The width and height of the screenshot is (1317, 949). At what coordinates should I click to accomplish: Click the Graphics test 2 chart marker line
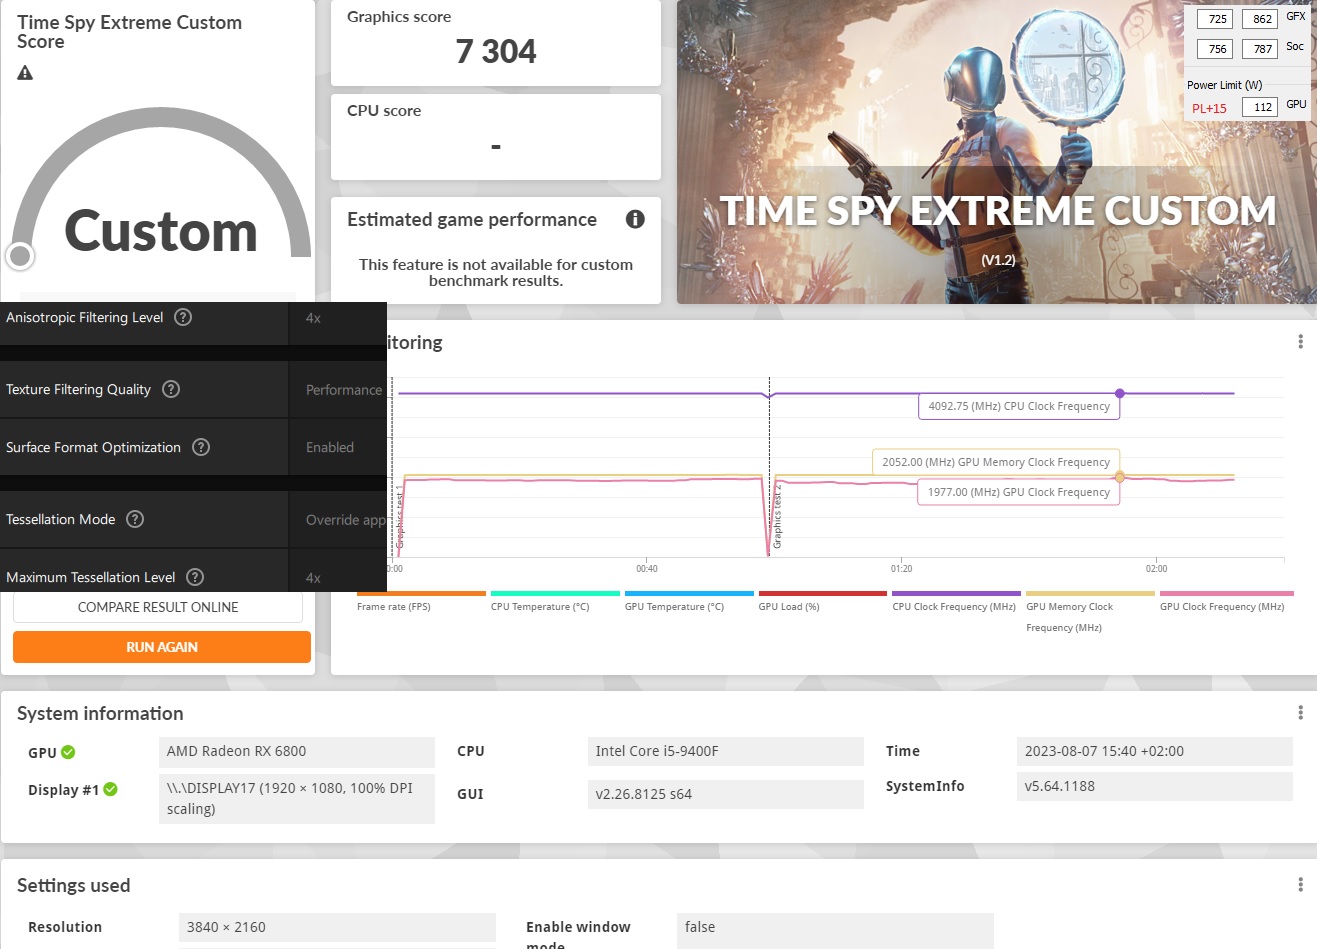[x=770, y=468]
